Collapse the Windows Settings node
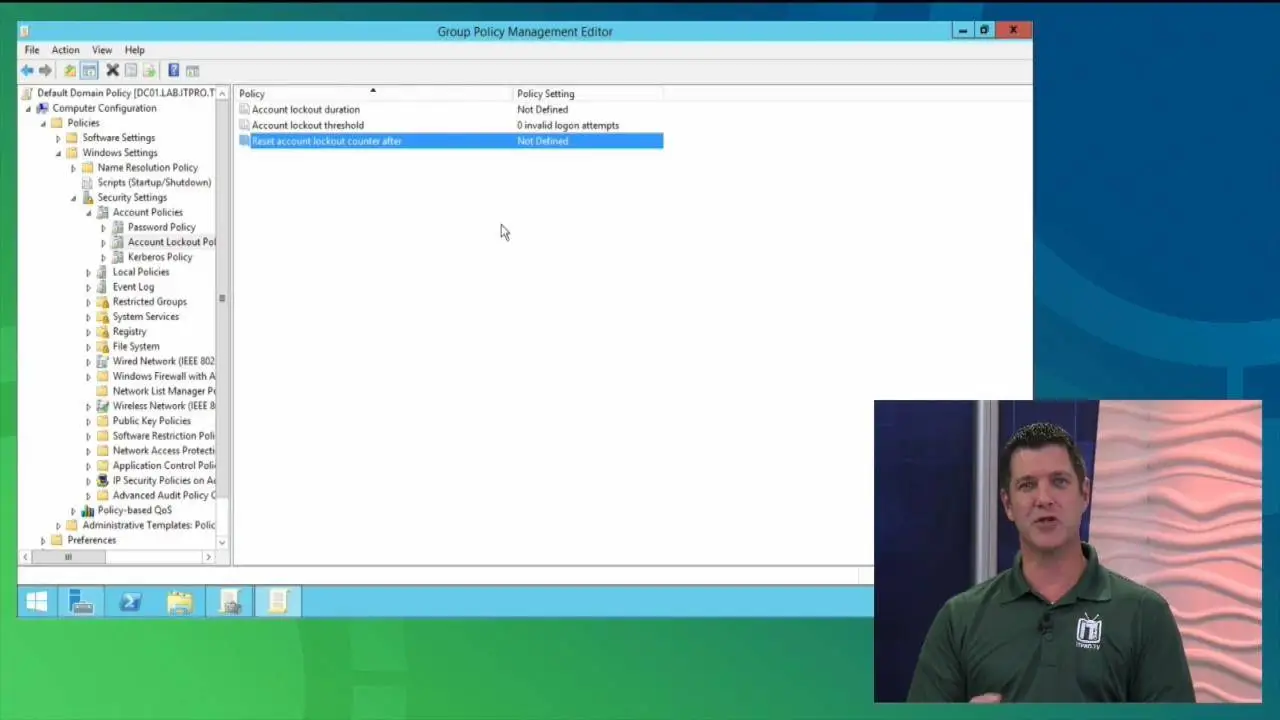The width and height of the screenshot is (1280, 720). point(58,153)
